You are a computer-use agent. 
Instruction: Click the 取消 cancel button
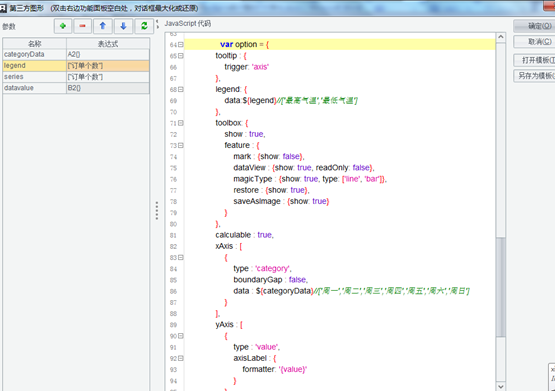(534, 42)
